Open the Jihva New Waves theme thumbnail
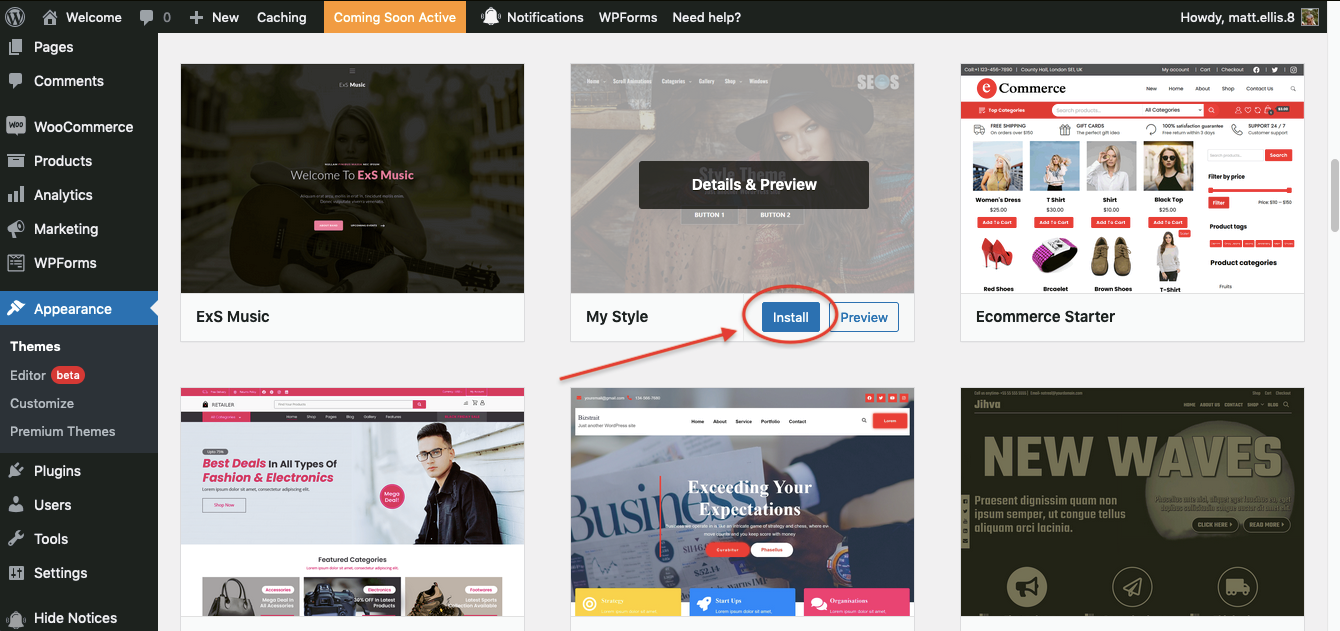 1132,502
